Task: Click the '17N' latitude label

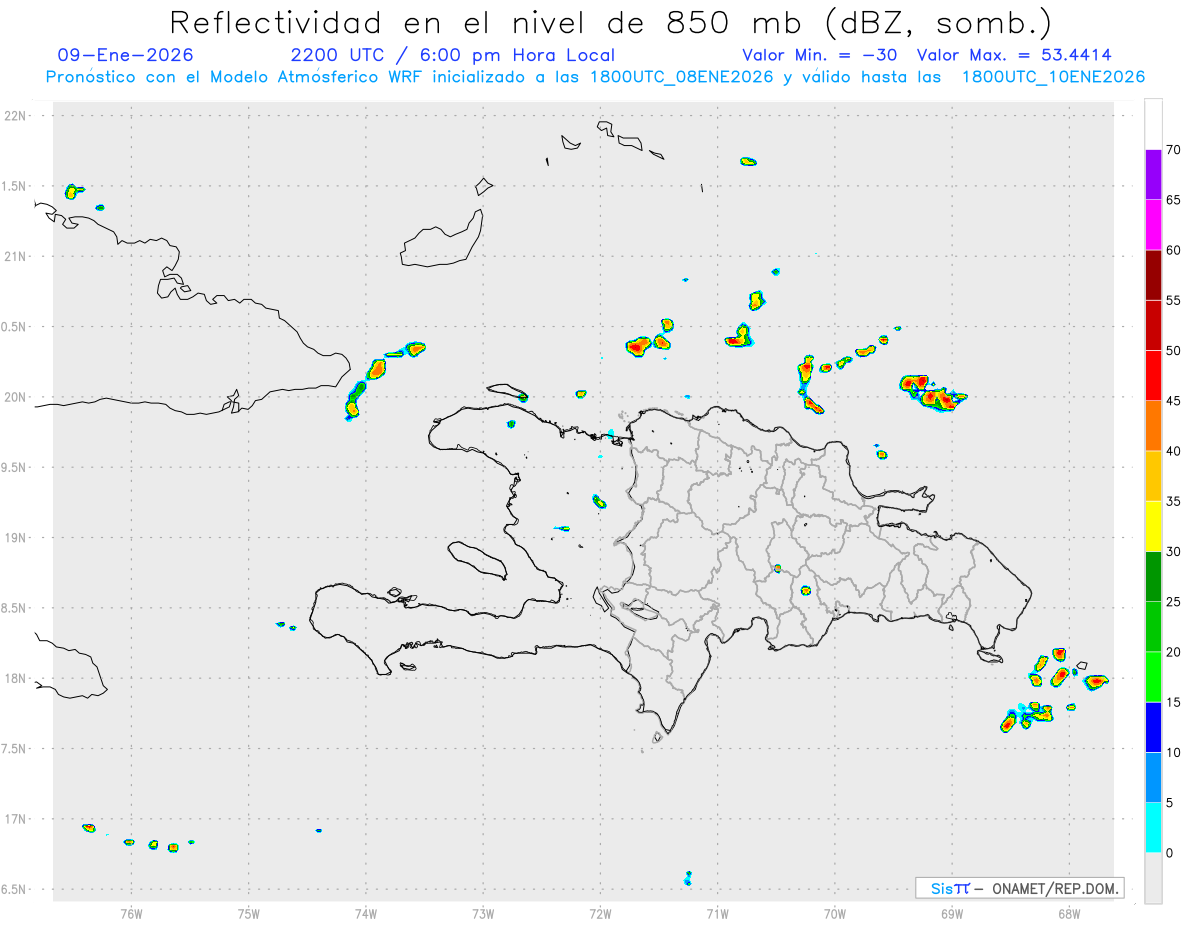Action: 15,819
